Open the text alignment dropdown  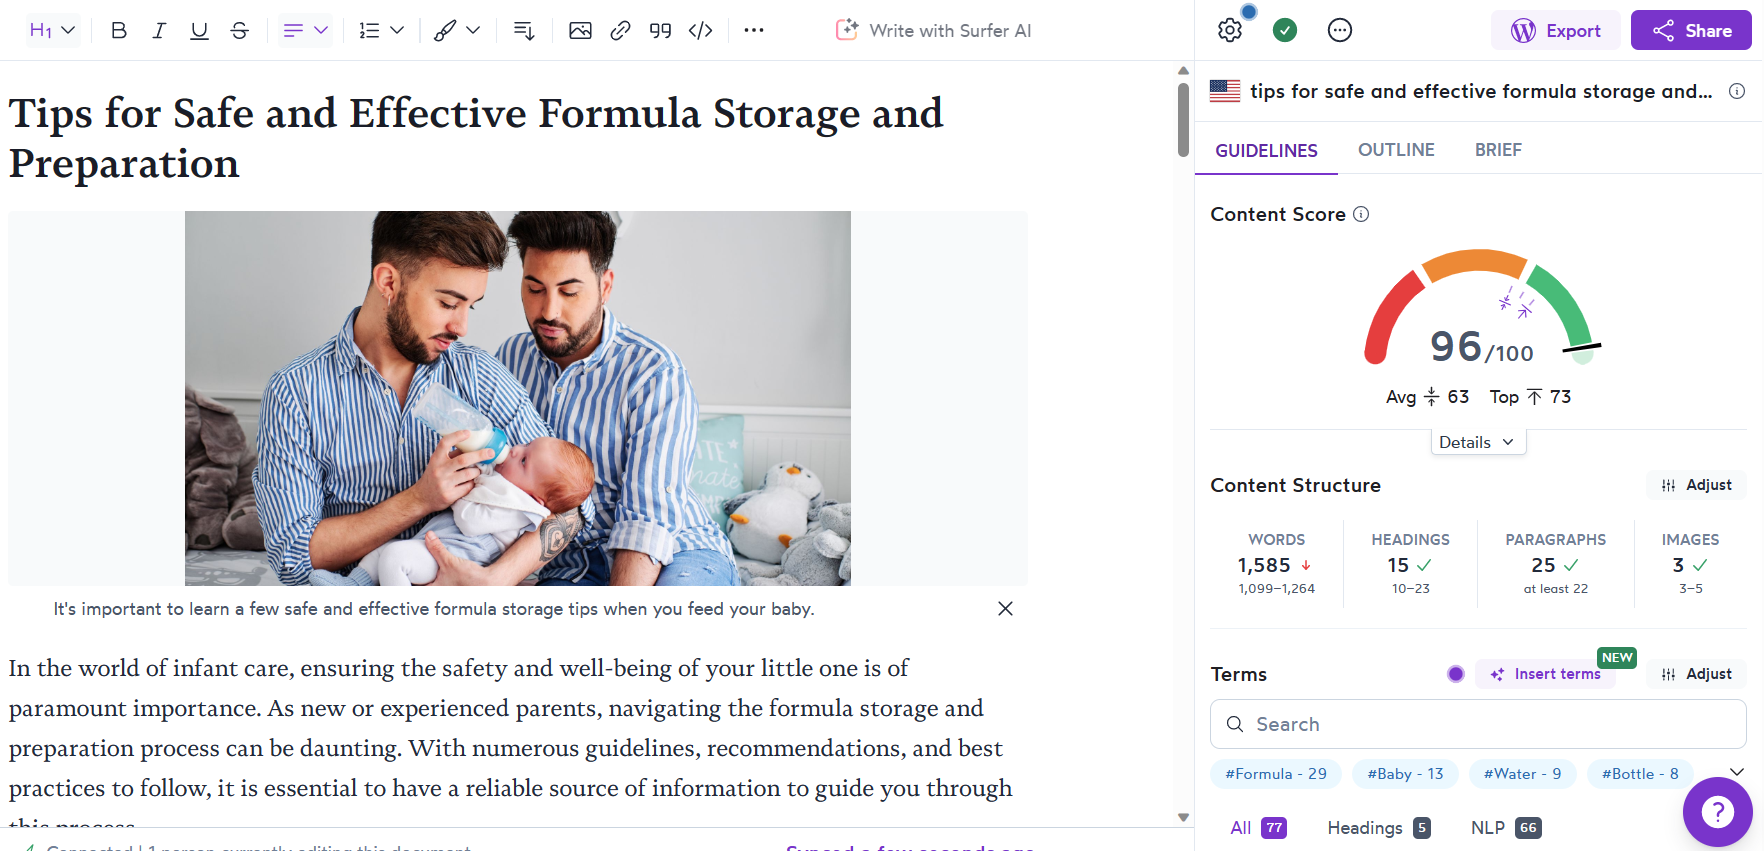[305, 30]
